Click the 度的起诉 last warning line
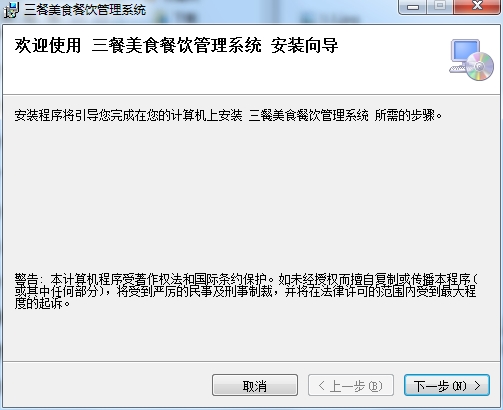This screenshot has height=410, width=503. pos(42,304)
